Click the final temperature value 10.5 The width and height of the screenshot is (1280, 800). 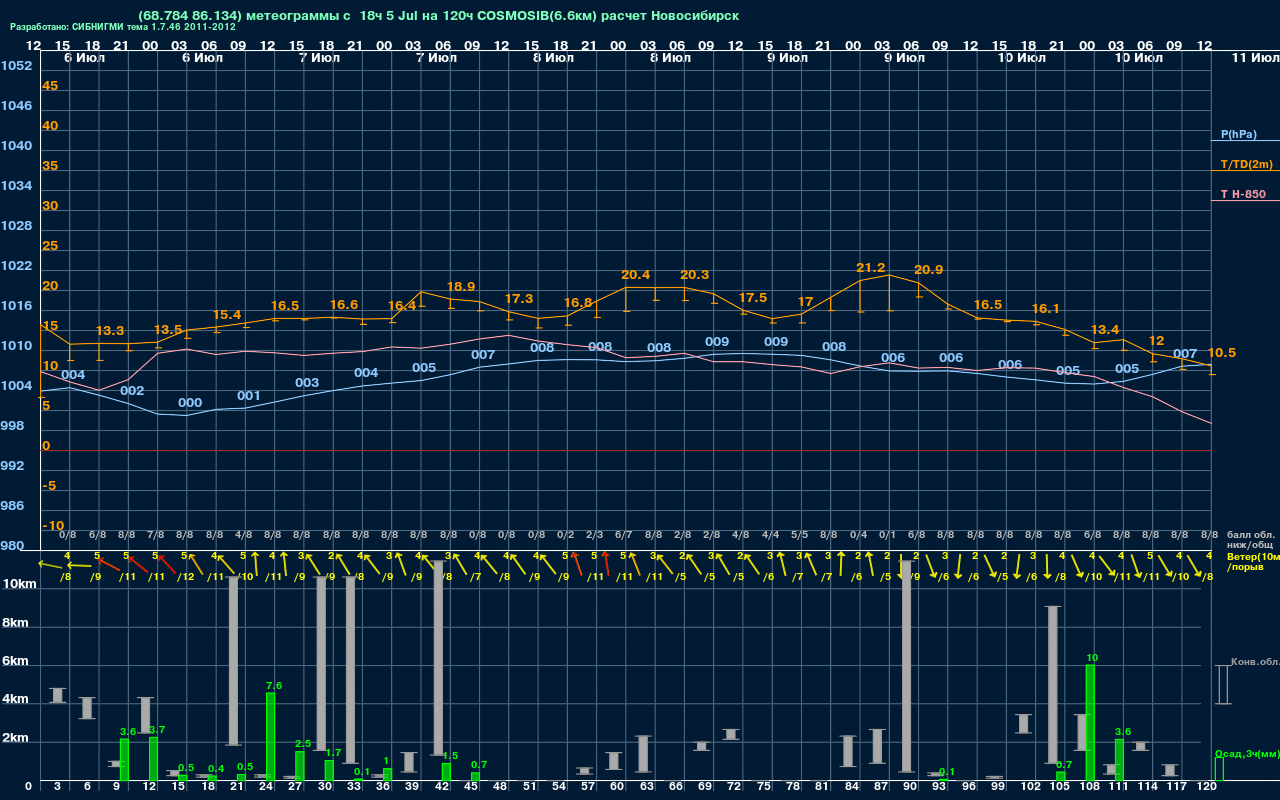pyautogui.click(x=1222, y=353)
